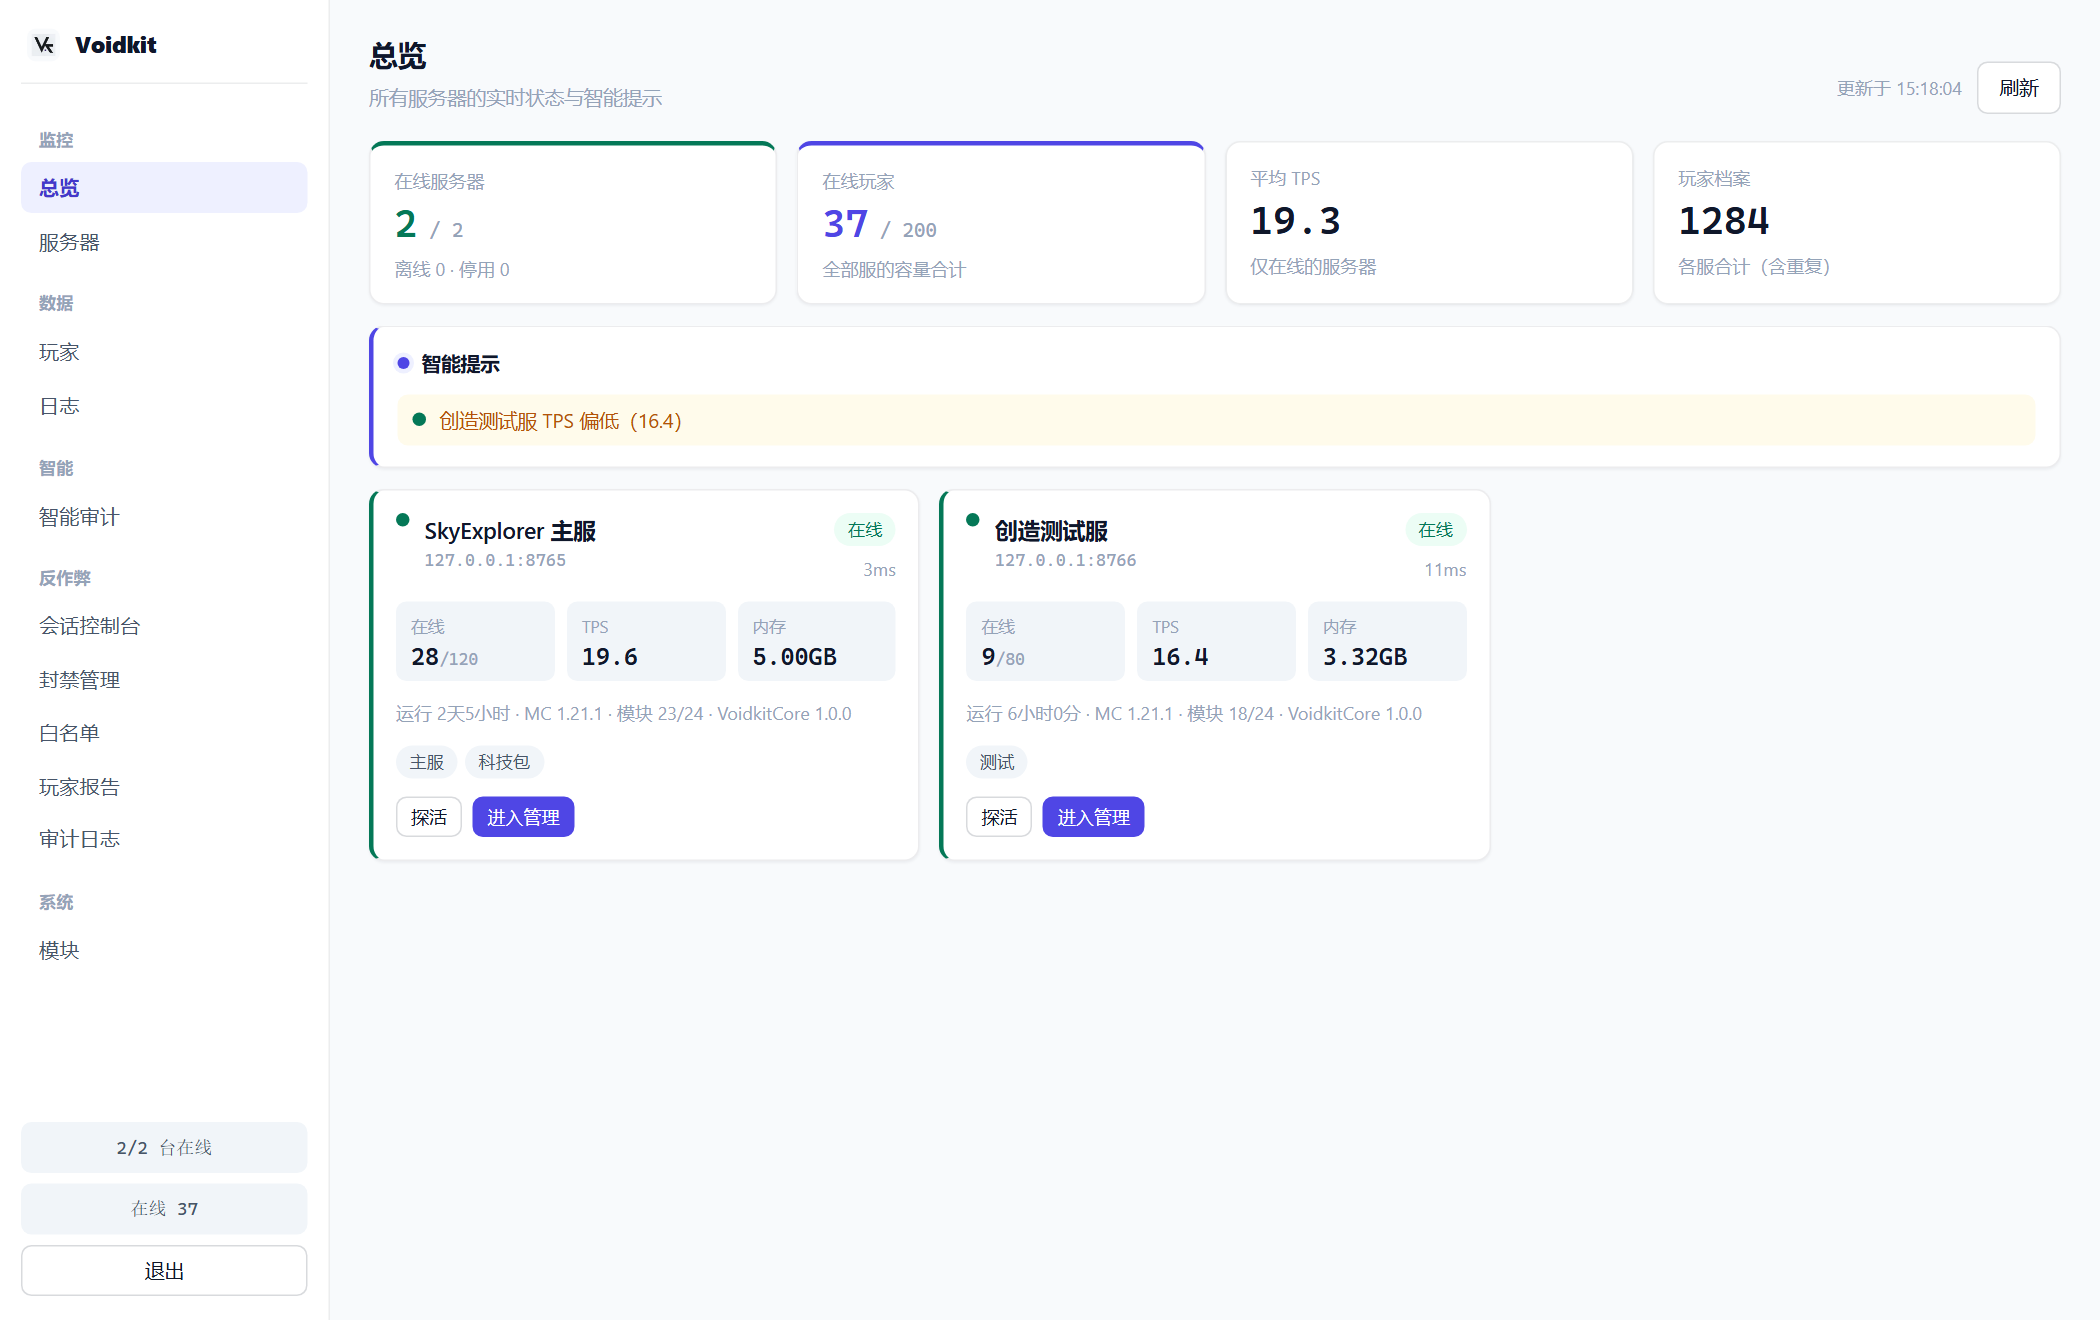Go to 服务器 in the sidebar

pos(164,243)
